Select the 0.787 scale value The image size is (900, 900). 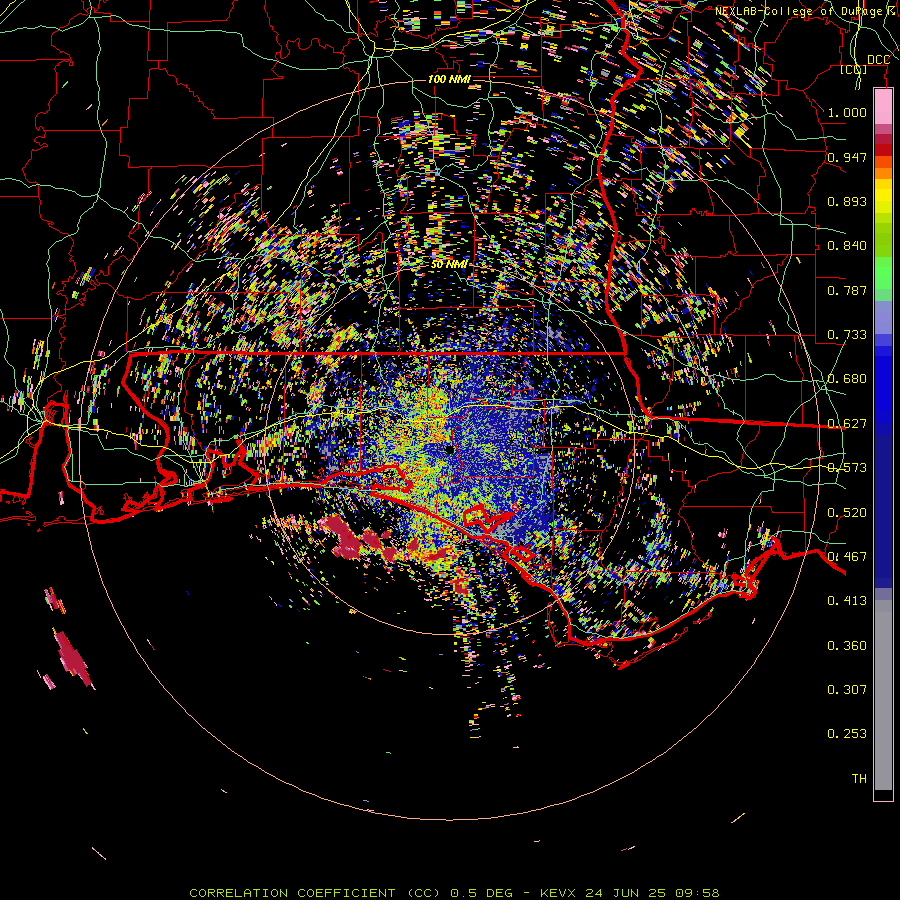pyautogui.click(x=847, y=290)
